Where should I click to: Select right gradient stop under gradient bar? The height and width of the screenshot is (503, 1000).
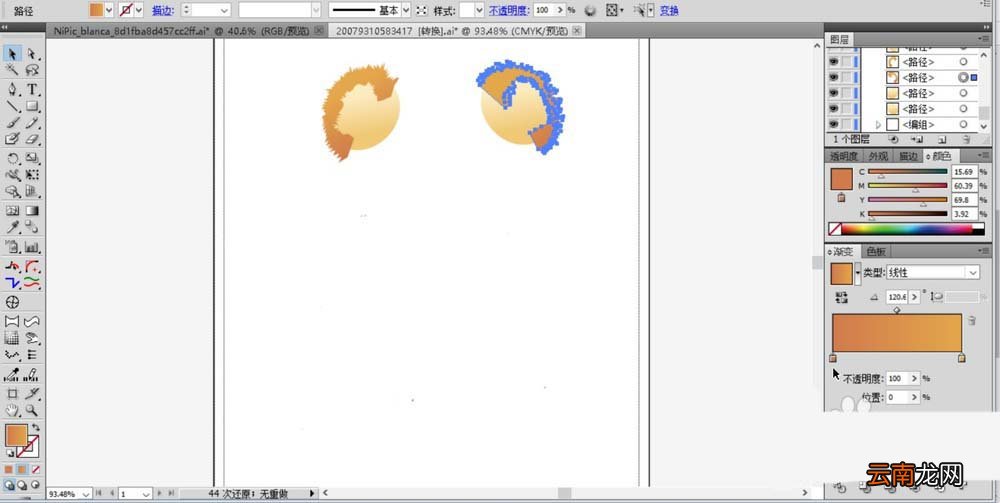[962, 358]
